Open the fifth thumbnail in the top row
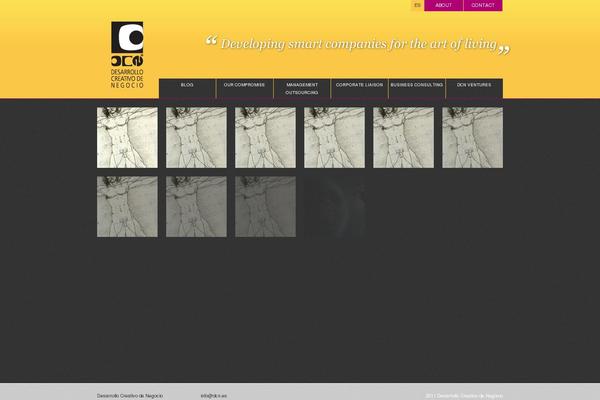 (404, 137)
